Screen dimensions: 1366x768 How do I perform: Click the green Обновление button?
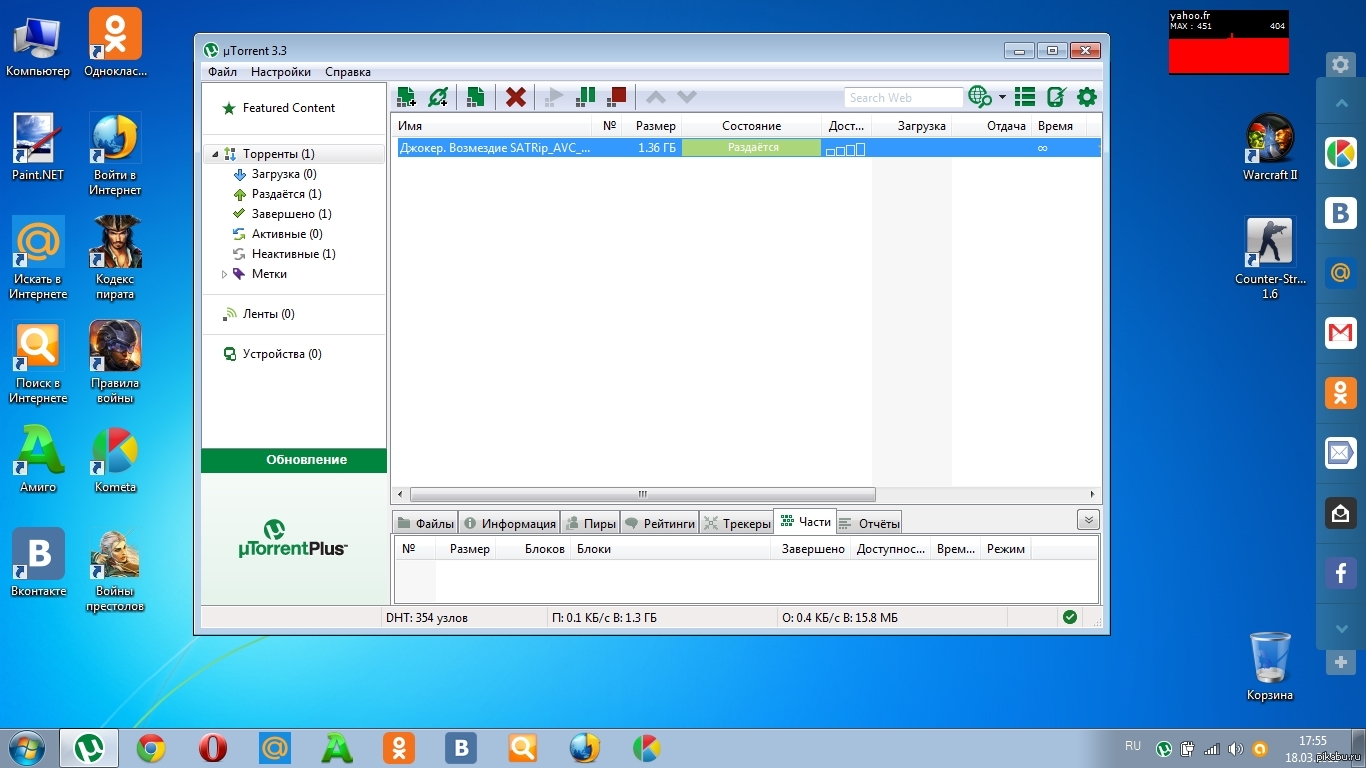(294, 460)
